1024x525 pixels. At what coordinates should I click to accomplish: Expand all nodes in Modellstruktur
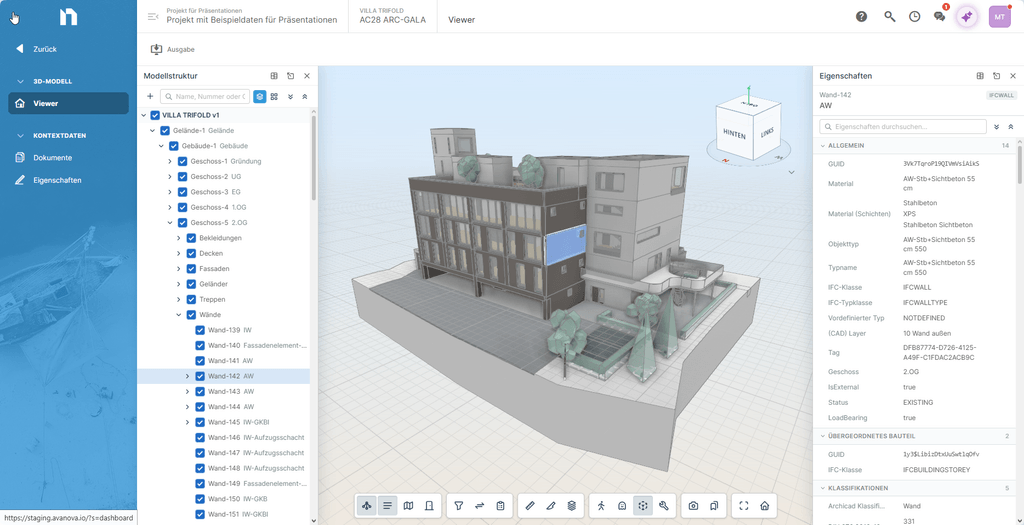point(291,97)
